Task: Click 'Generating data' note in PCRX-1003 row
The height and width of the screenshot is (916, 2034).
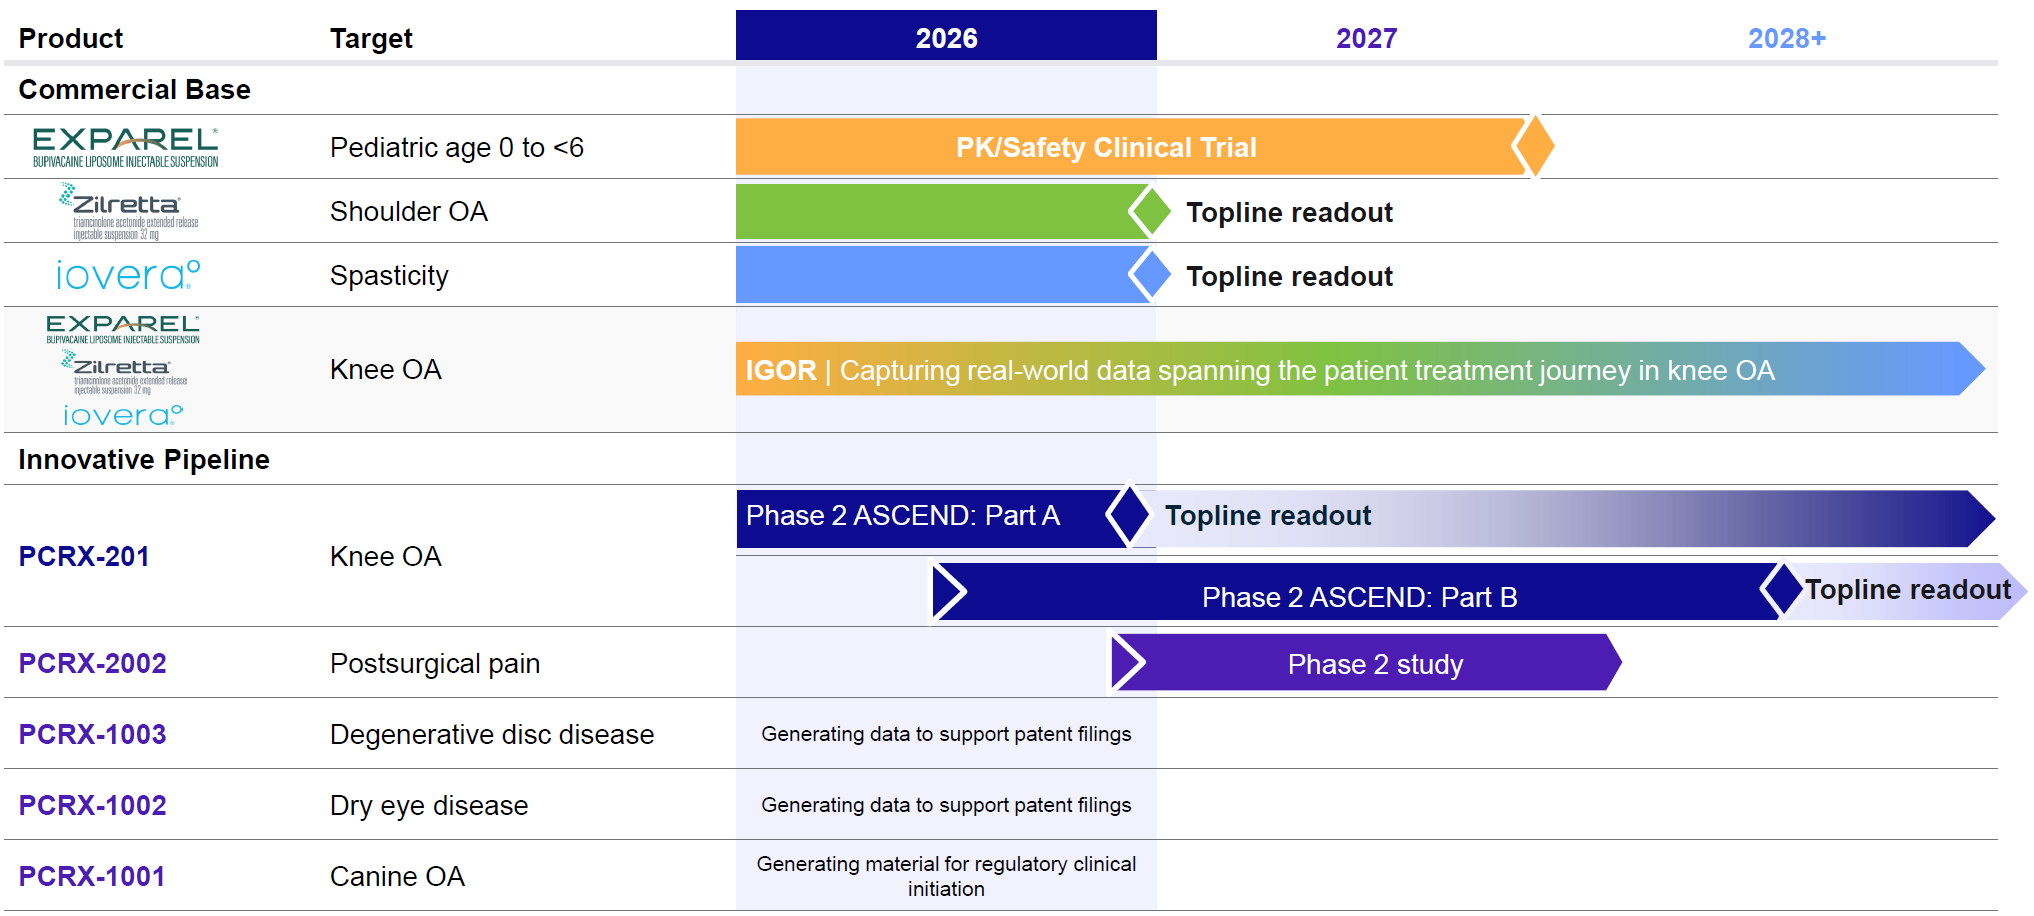Action: (x=946, y=734)
